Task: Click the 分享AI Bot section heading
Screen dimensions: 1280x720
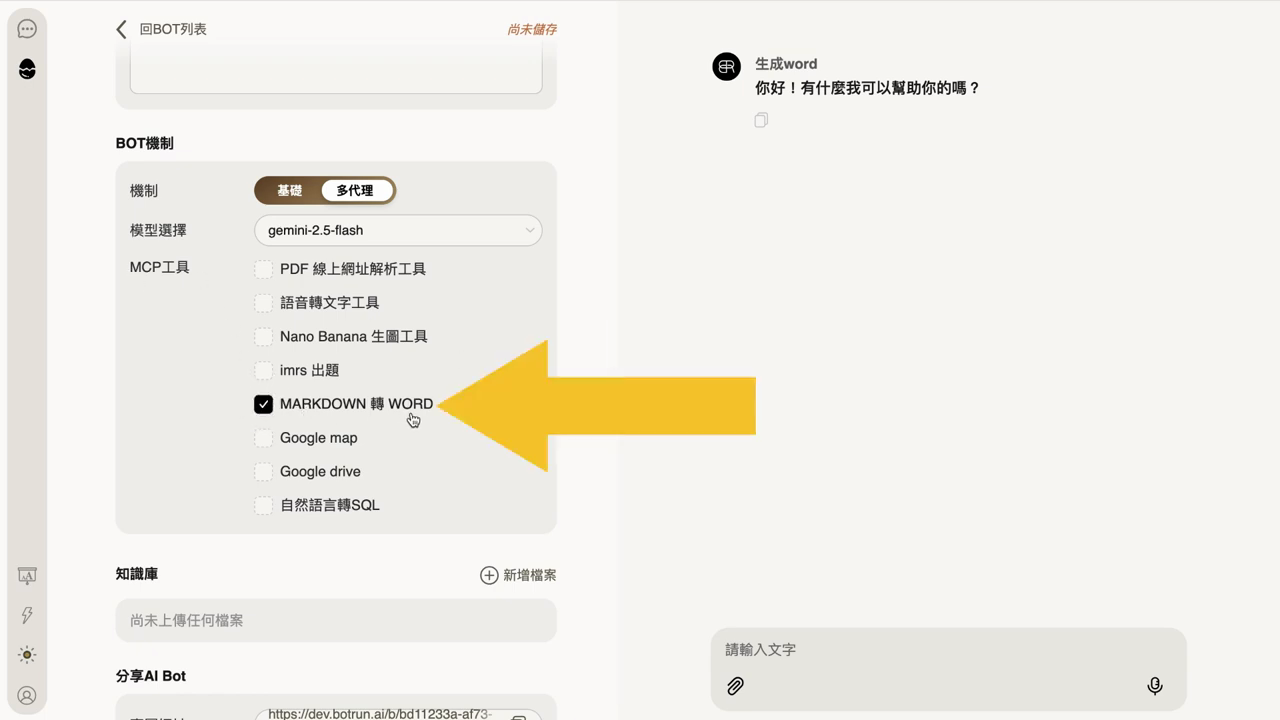Action: pos(151,676)
